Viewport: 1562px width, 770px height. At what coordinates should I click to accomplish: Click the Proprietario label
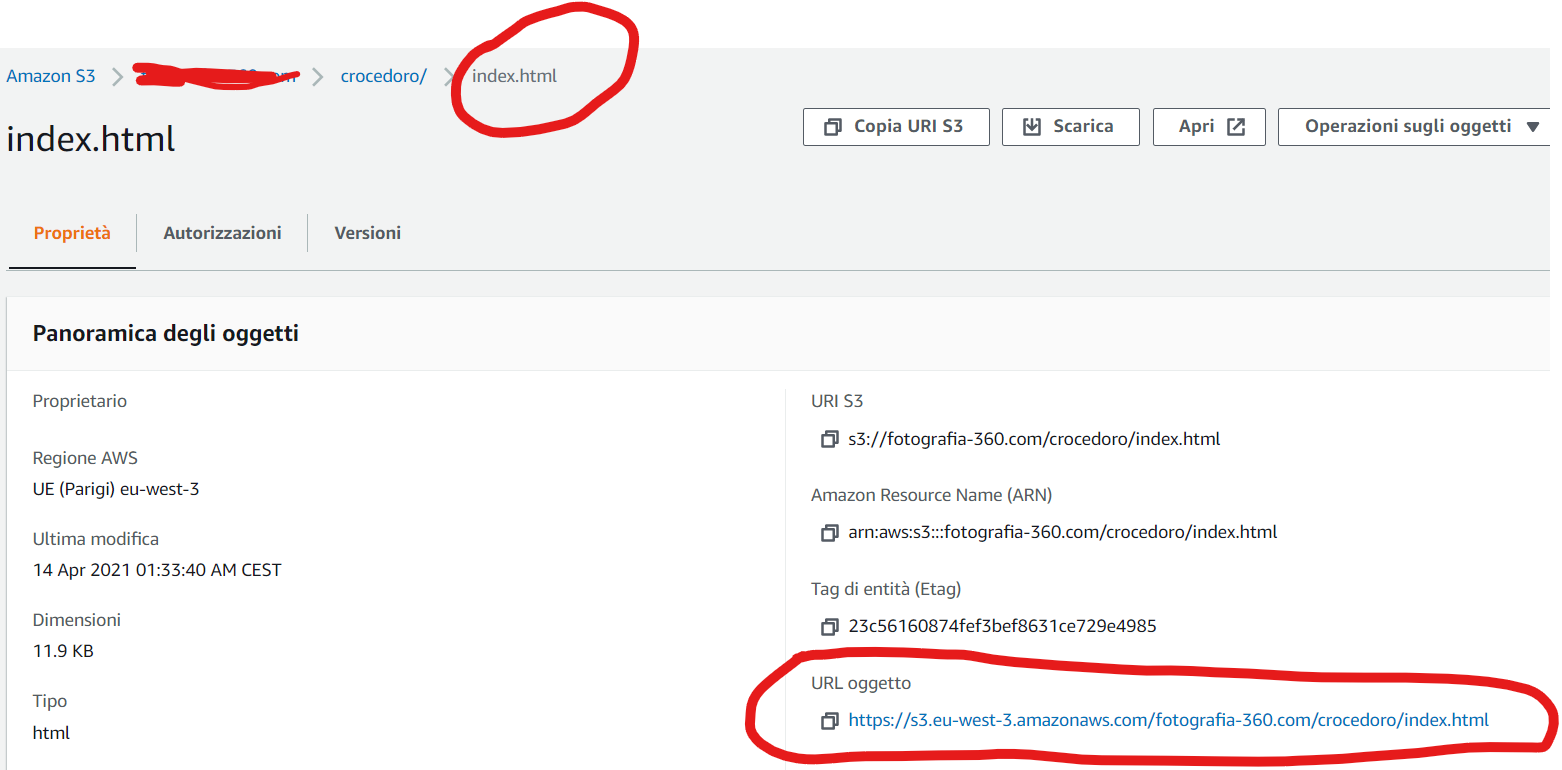tap(80, 401)
